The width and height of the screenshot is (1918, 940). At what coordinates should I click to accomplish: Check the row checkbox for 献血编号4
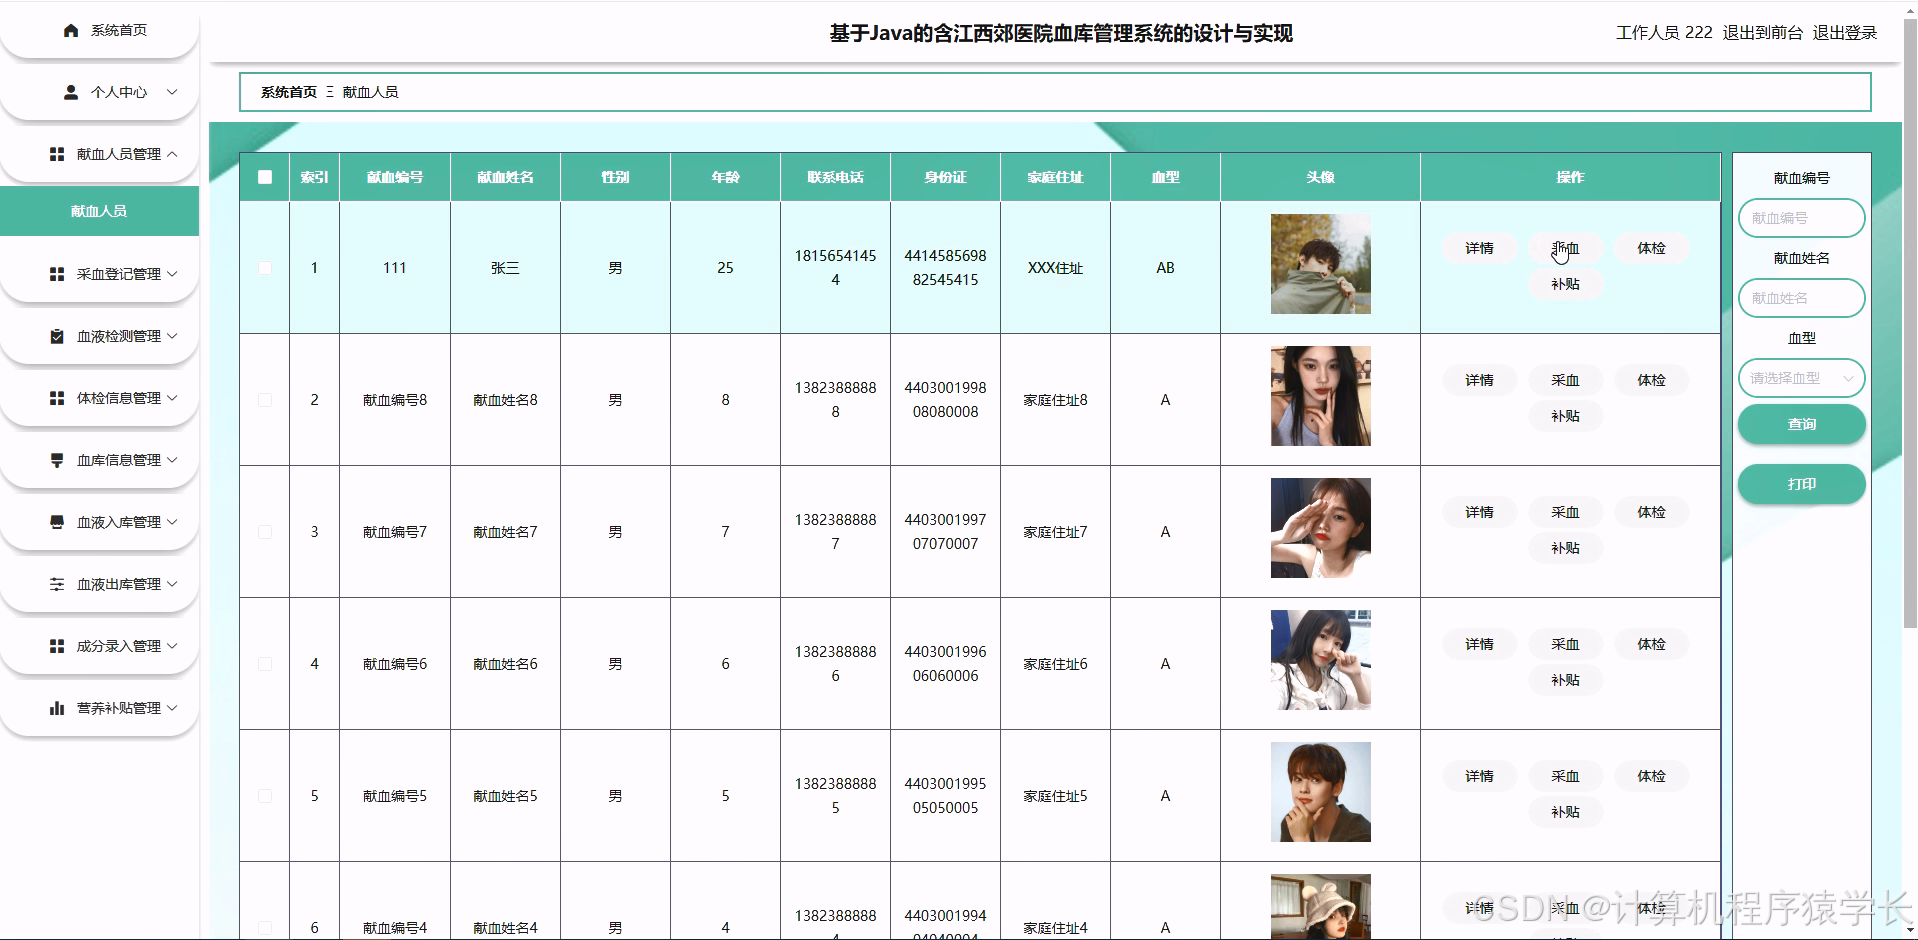[265, 928]
